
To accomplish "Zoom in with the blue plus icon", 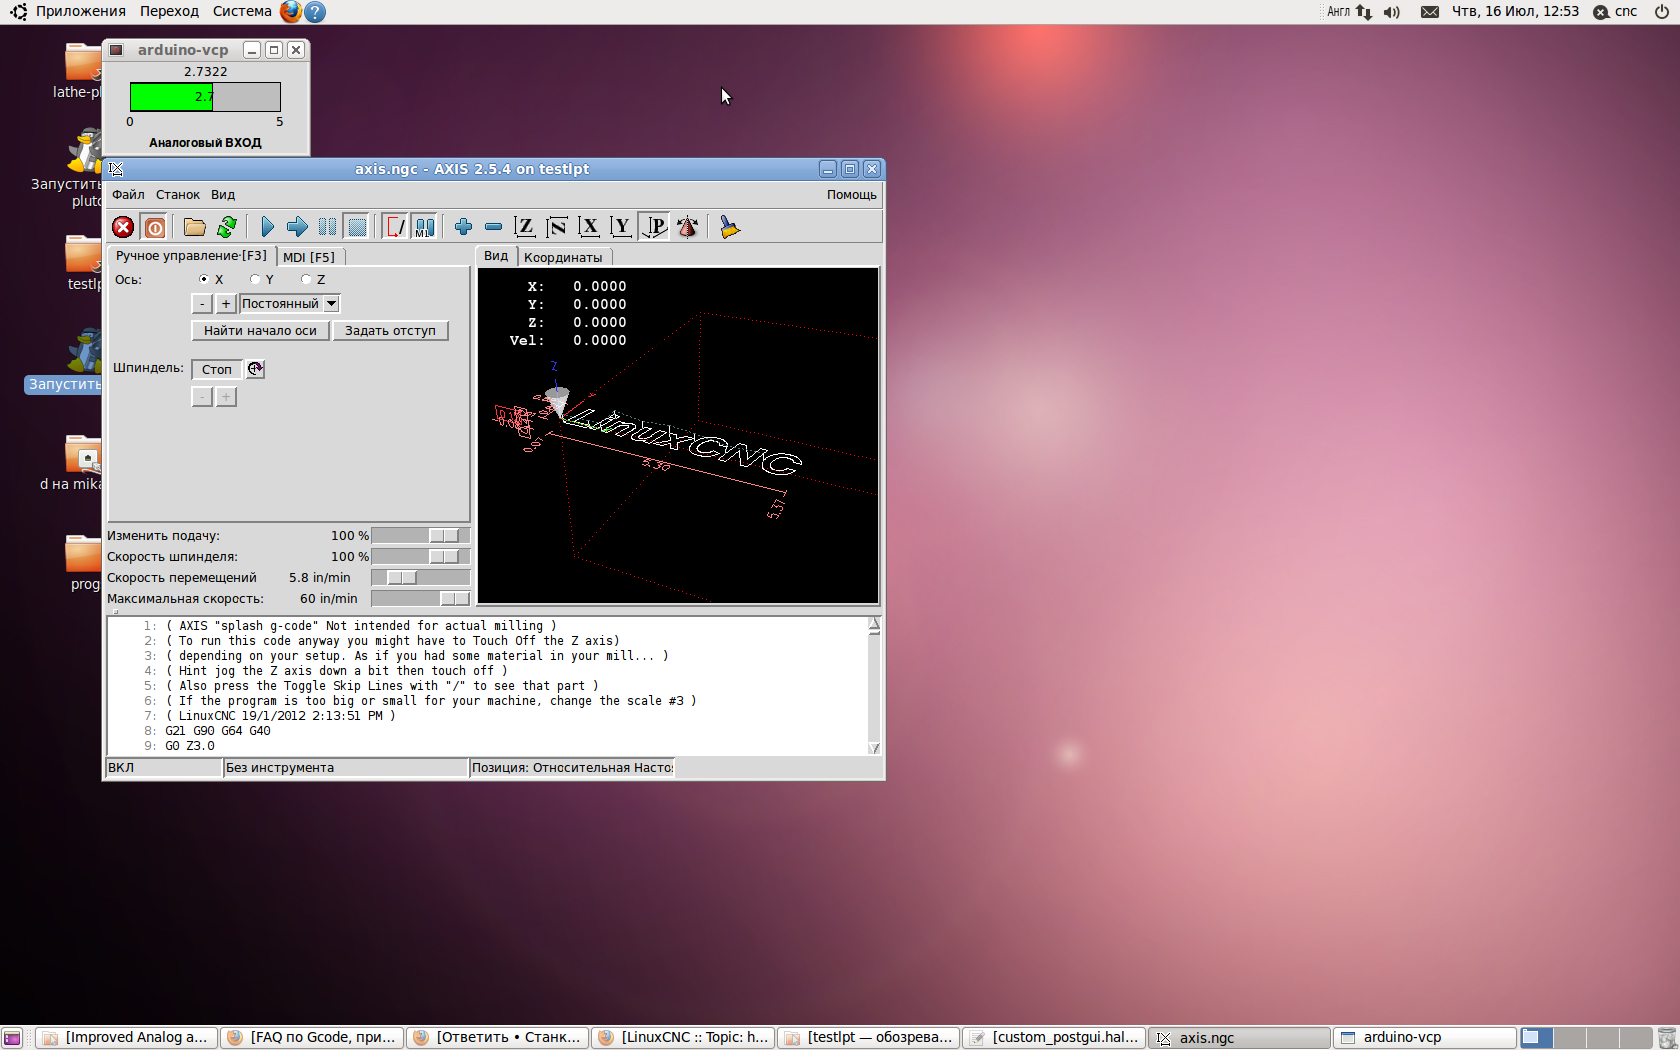I will [463, 227].
